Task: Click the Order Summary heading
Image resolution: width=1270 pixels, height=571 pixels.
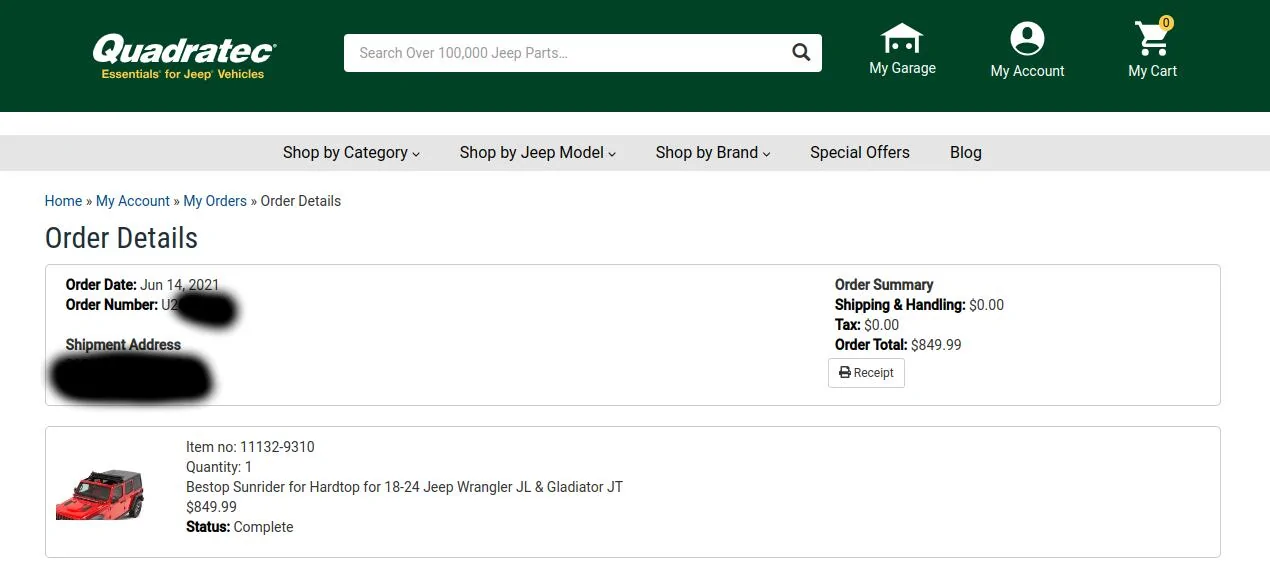Action: tap(884, 285)
